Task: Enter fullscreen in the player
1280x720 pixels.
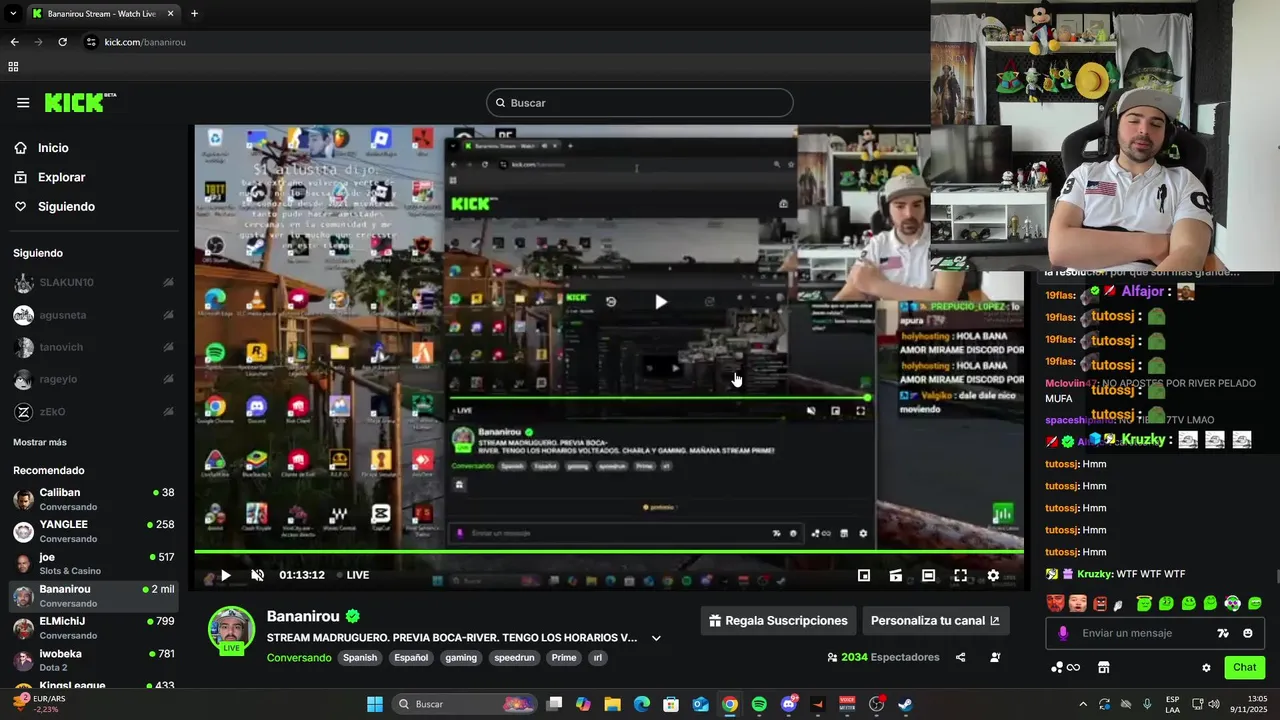Action: click(x=960, y=575)
